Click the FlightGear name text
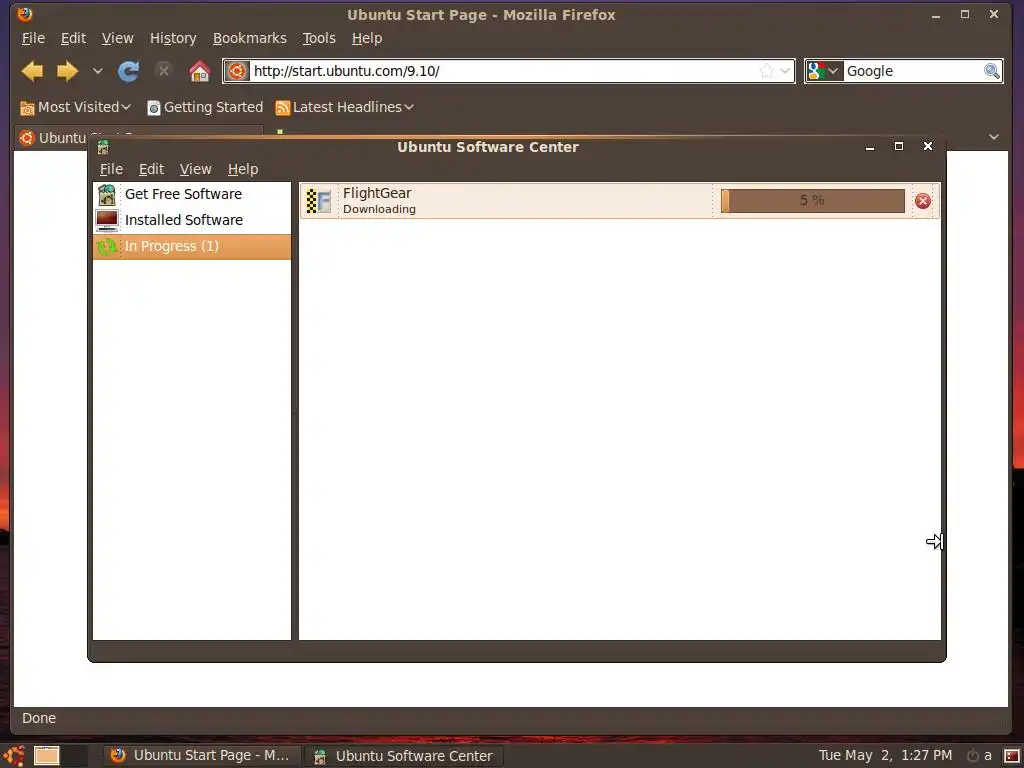Screen dimensions: 1024x768 point(377,193)
